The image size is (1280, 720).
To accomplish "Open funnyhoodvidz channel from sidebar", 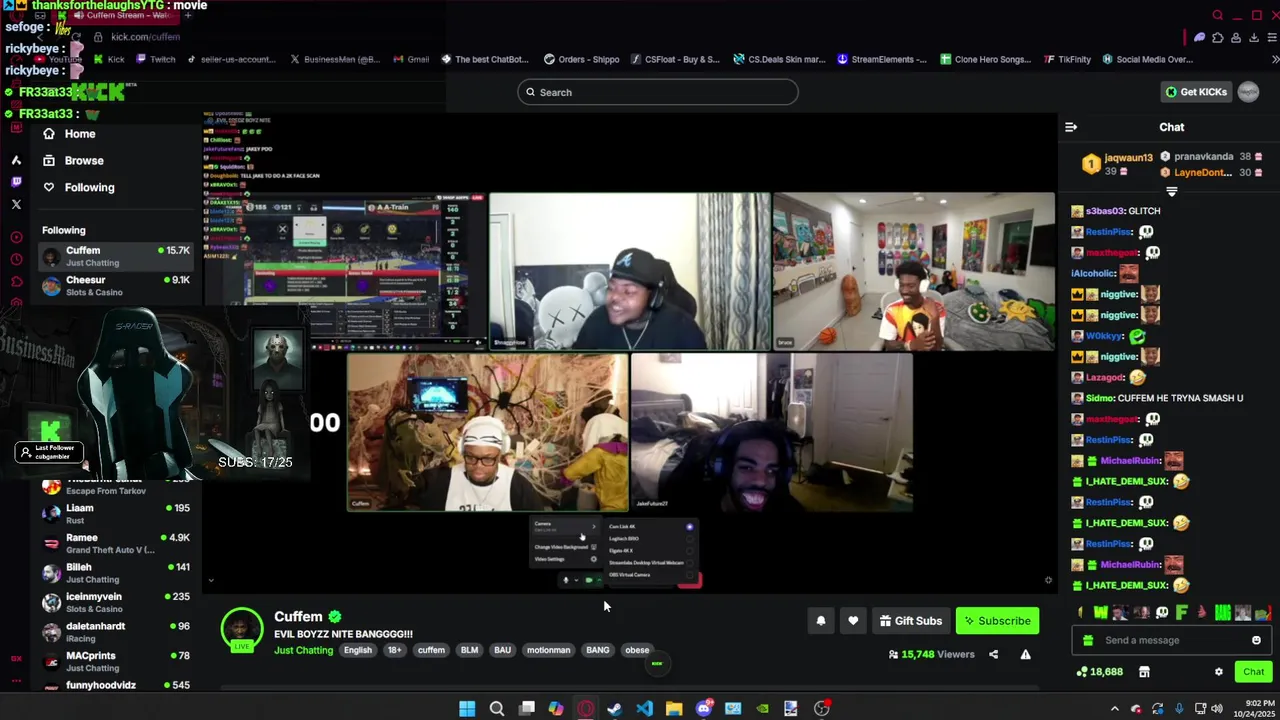I will (116, 686).
